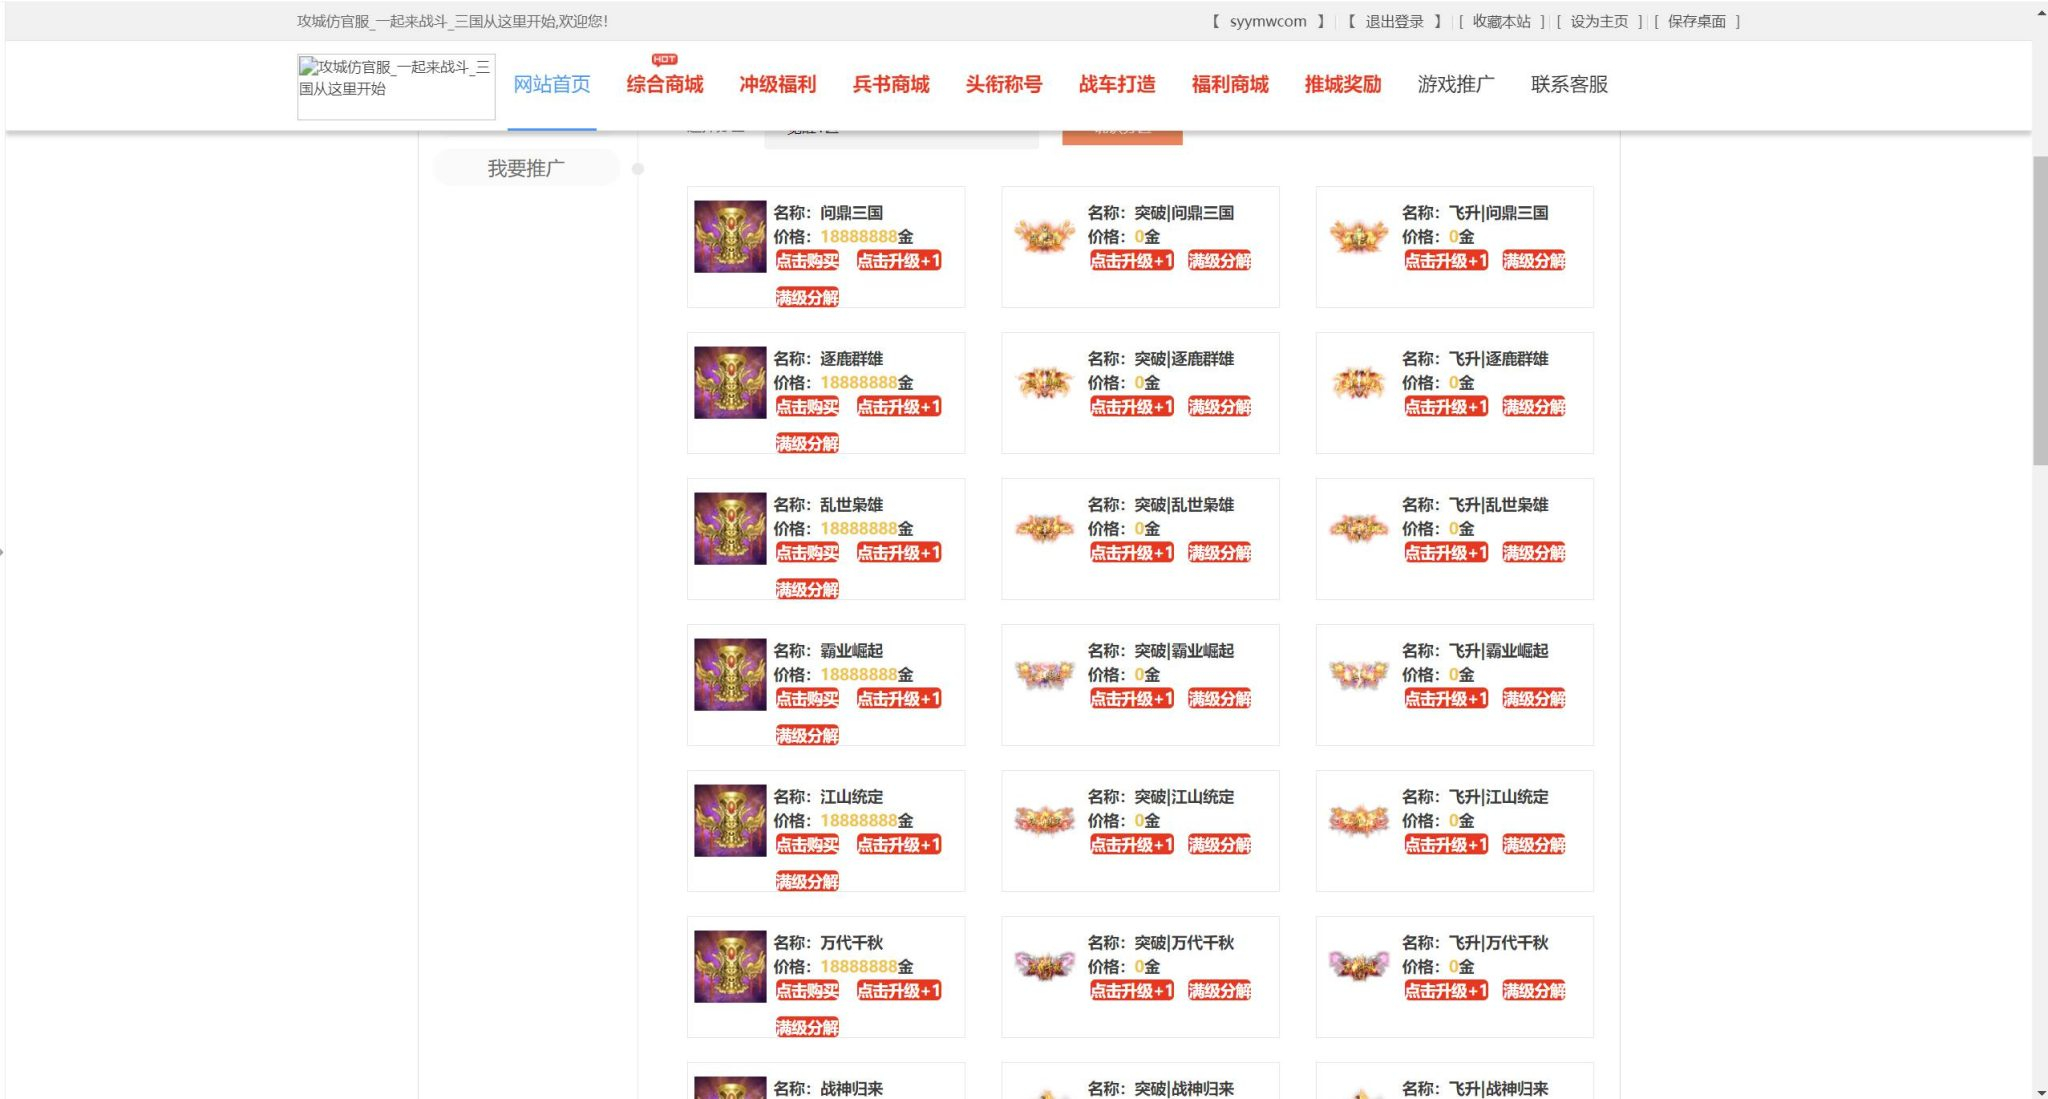Select 我要推广 in the left sidebar

526,168
